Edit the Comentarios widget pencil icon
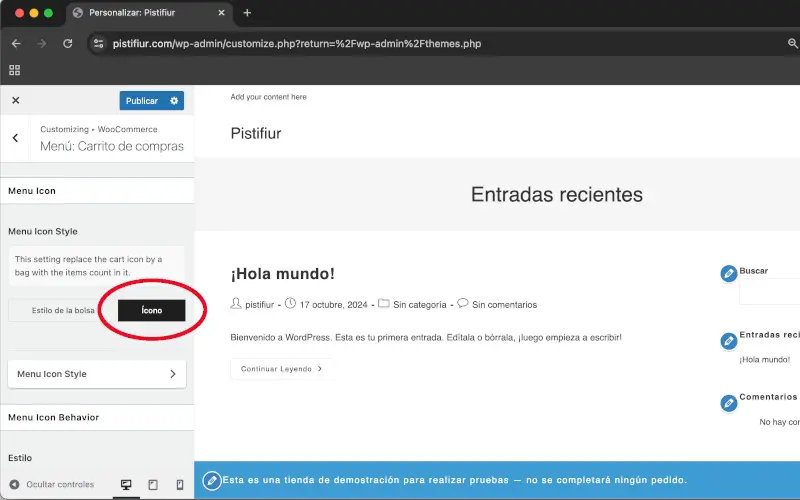This screenshot has height=500, width=800. pos(729,403)
